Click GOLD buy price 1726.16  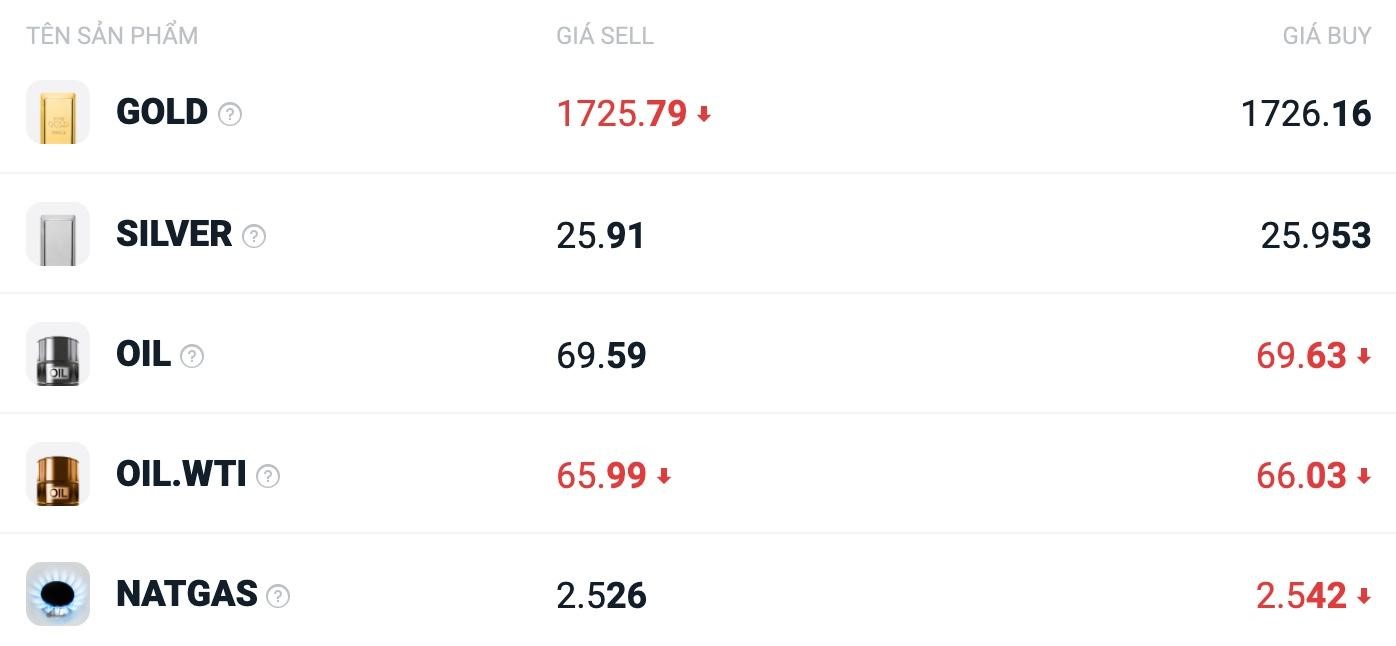coord(1305,114)
